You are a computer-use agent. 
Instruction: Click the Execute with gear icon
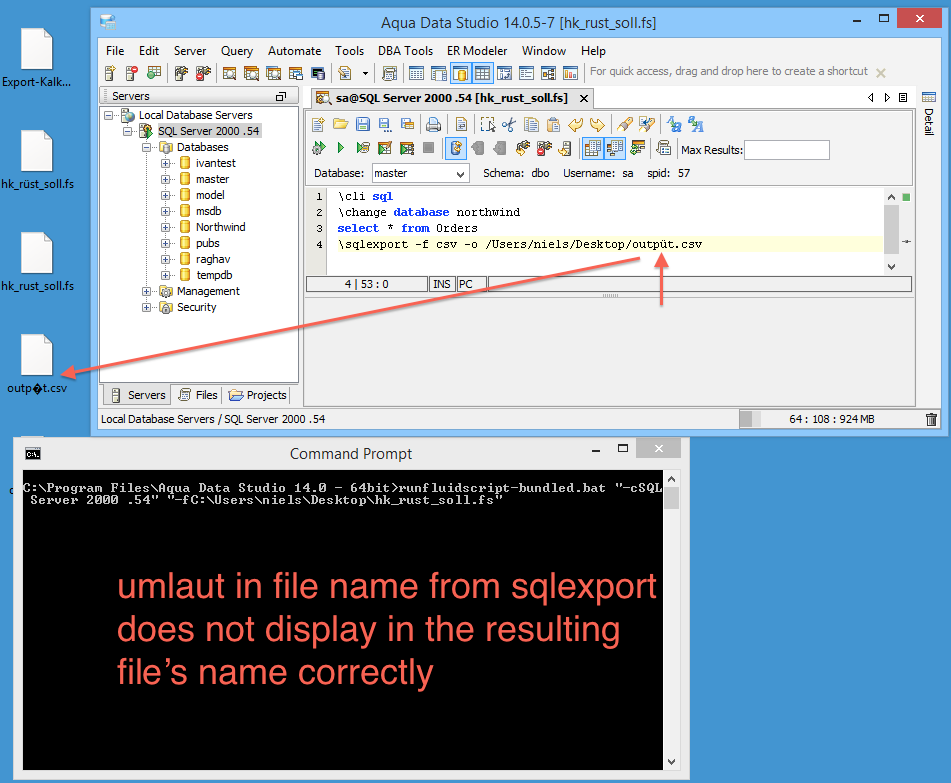(x=318, y=147)
